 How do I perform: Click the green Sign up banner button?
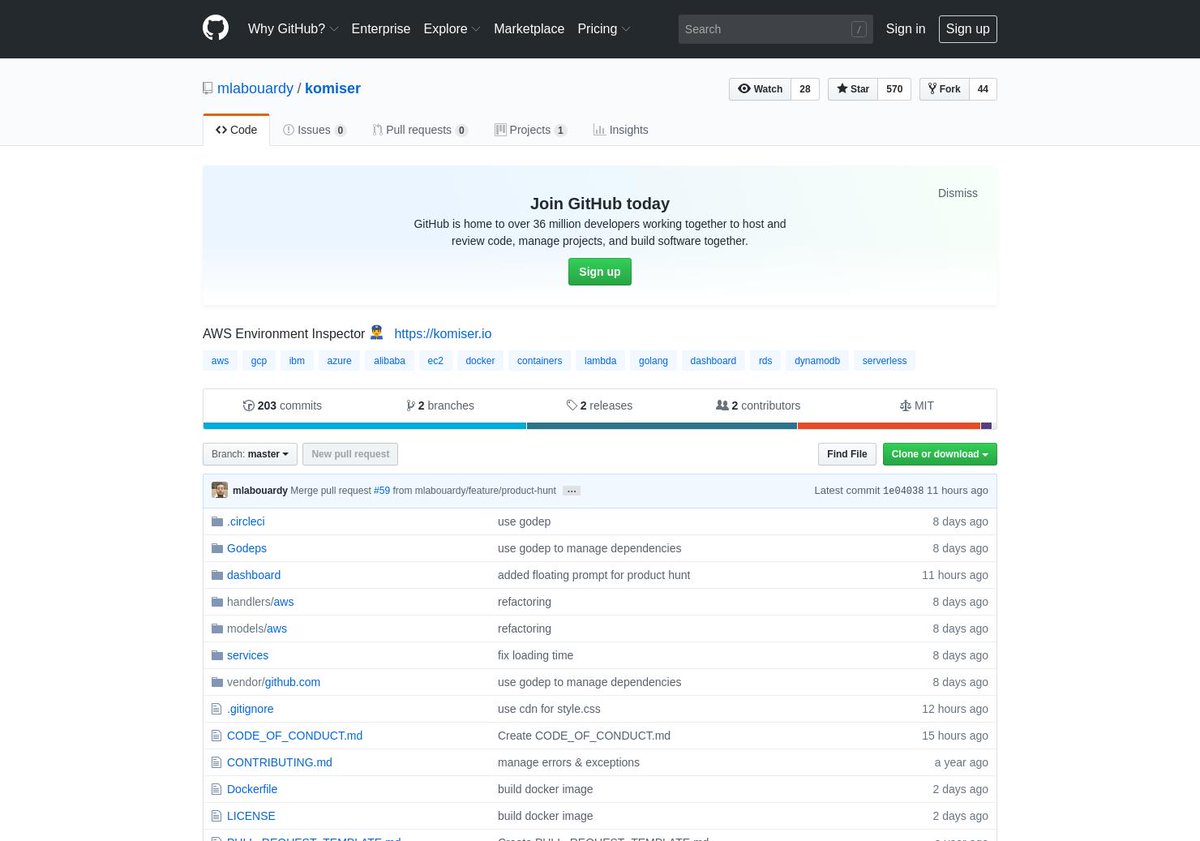pyautogui.click(x=600, y=272)
